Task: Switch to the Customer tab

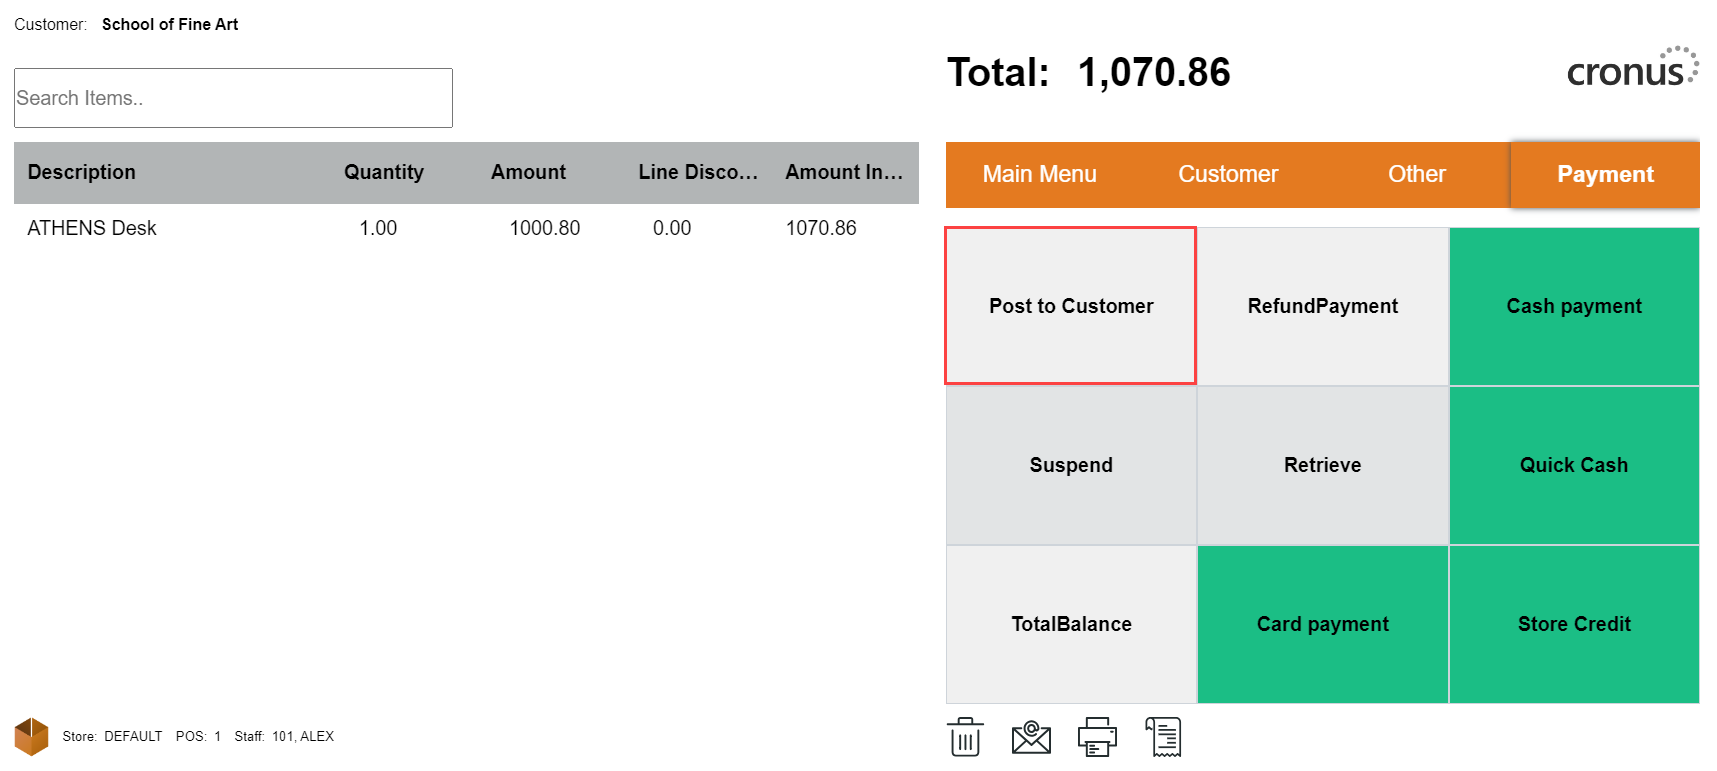Action: tap(1227, 175)
